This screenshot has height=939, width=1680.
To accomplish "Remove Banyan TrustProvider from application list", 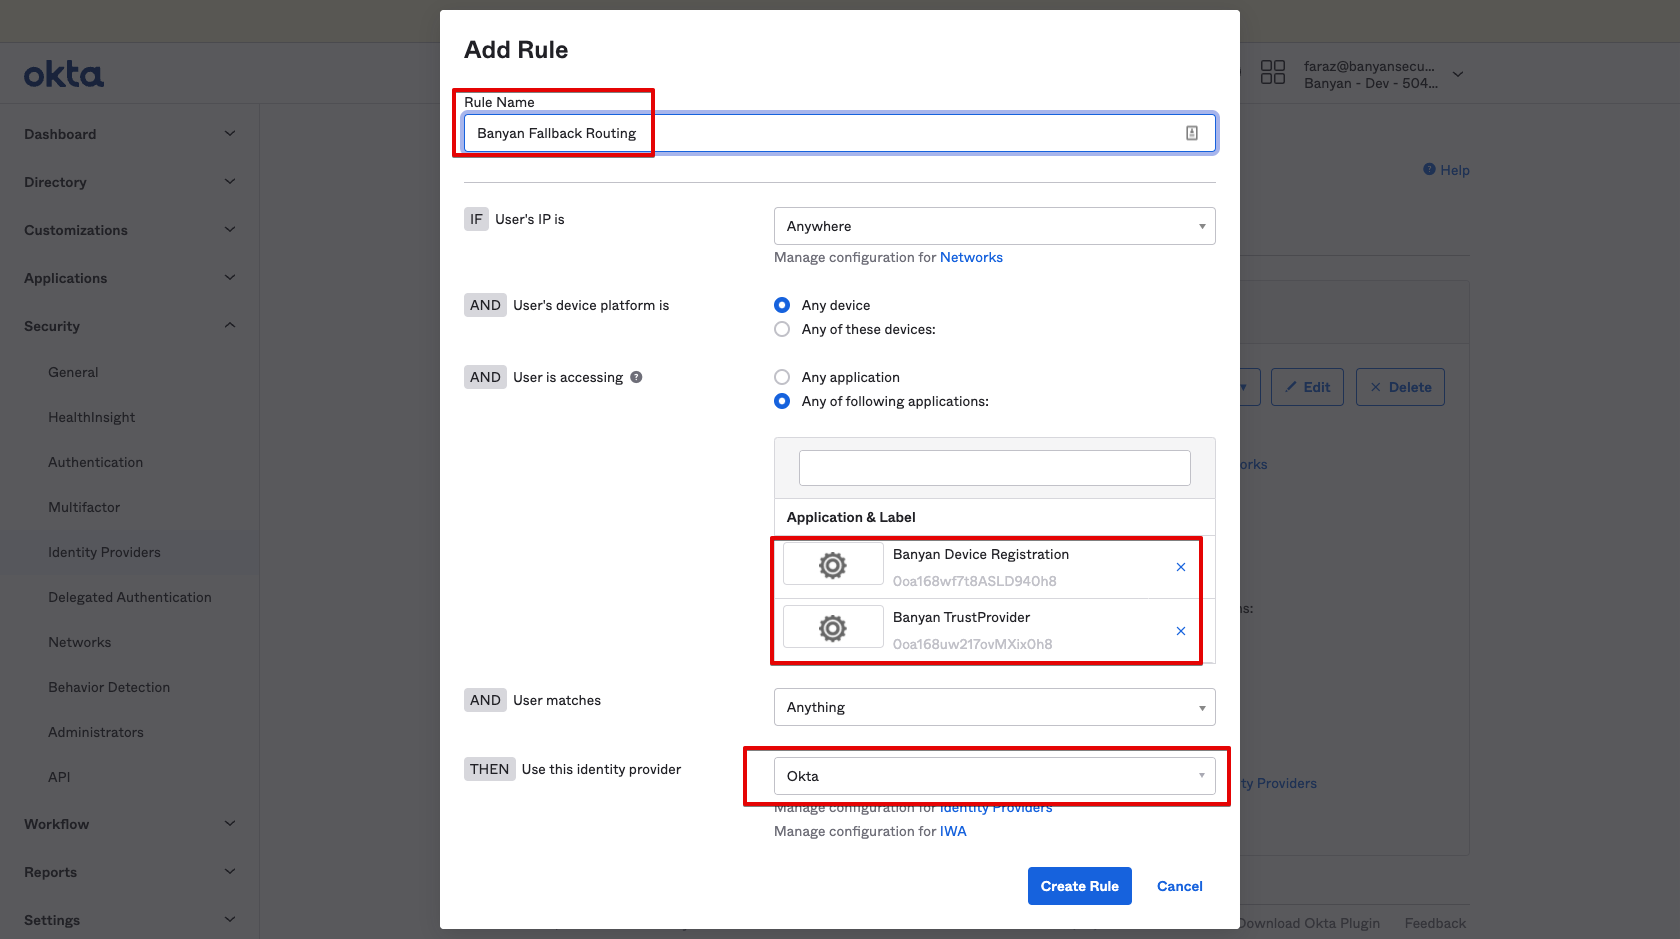I will pyautogui.click(x=1180, y=631).
